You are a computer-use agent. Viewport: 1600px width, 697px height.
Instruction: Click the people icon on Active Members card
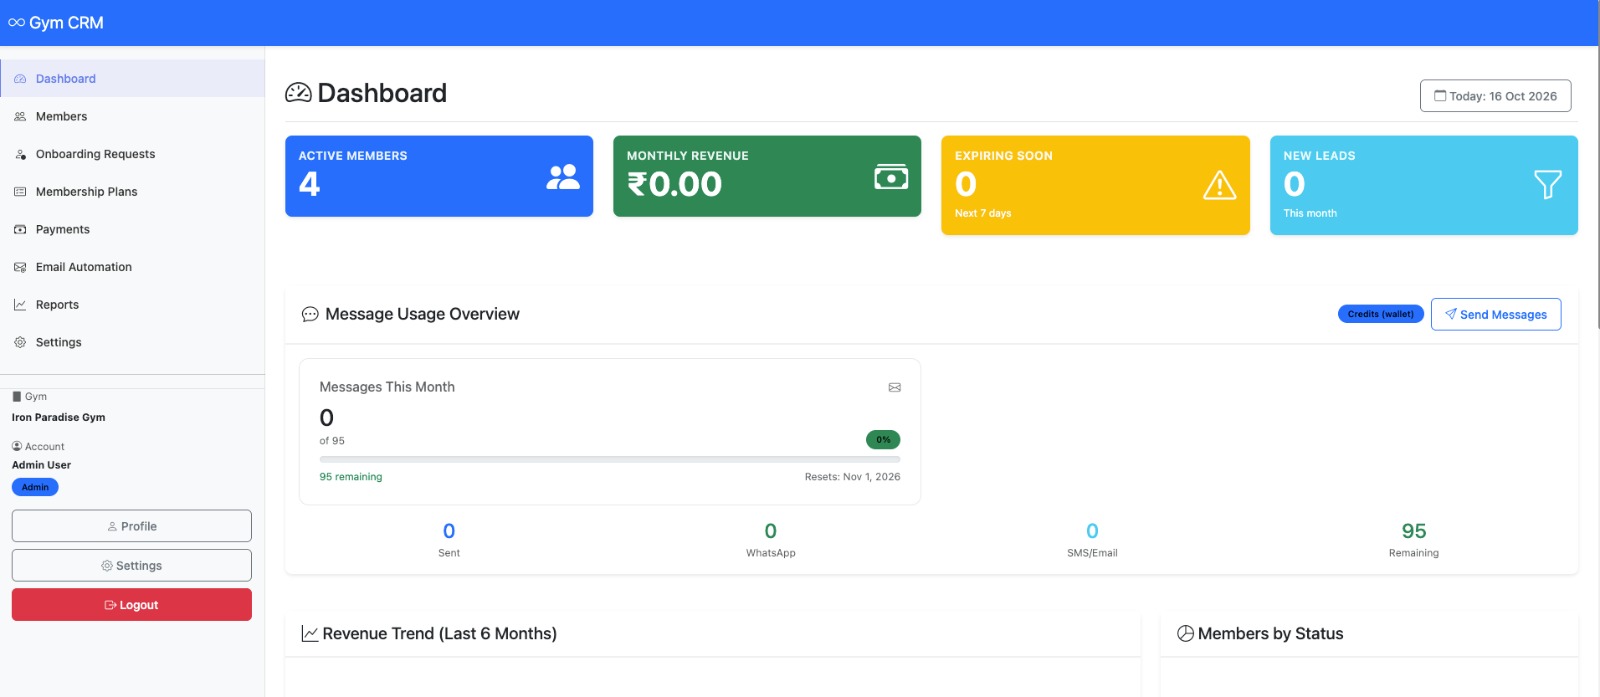(563, 177)
